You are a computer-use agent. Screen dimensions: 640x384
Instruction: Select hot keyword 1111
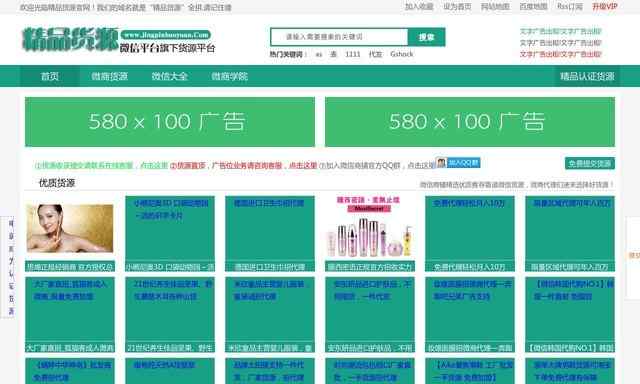[x=352, y=54]
